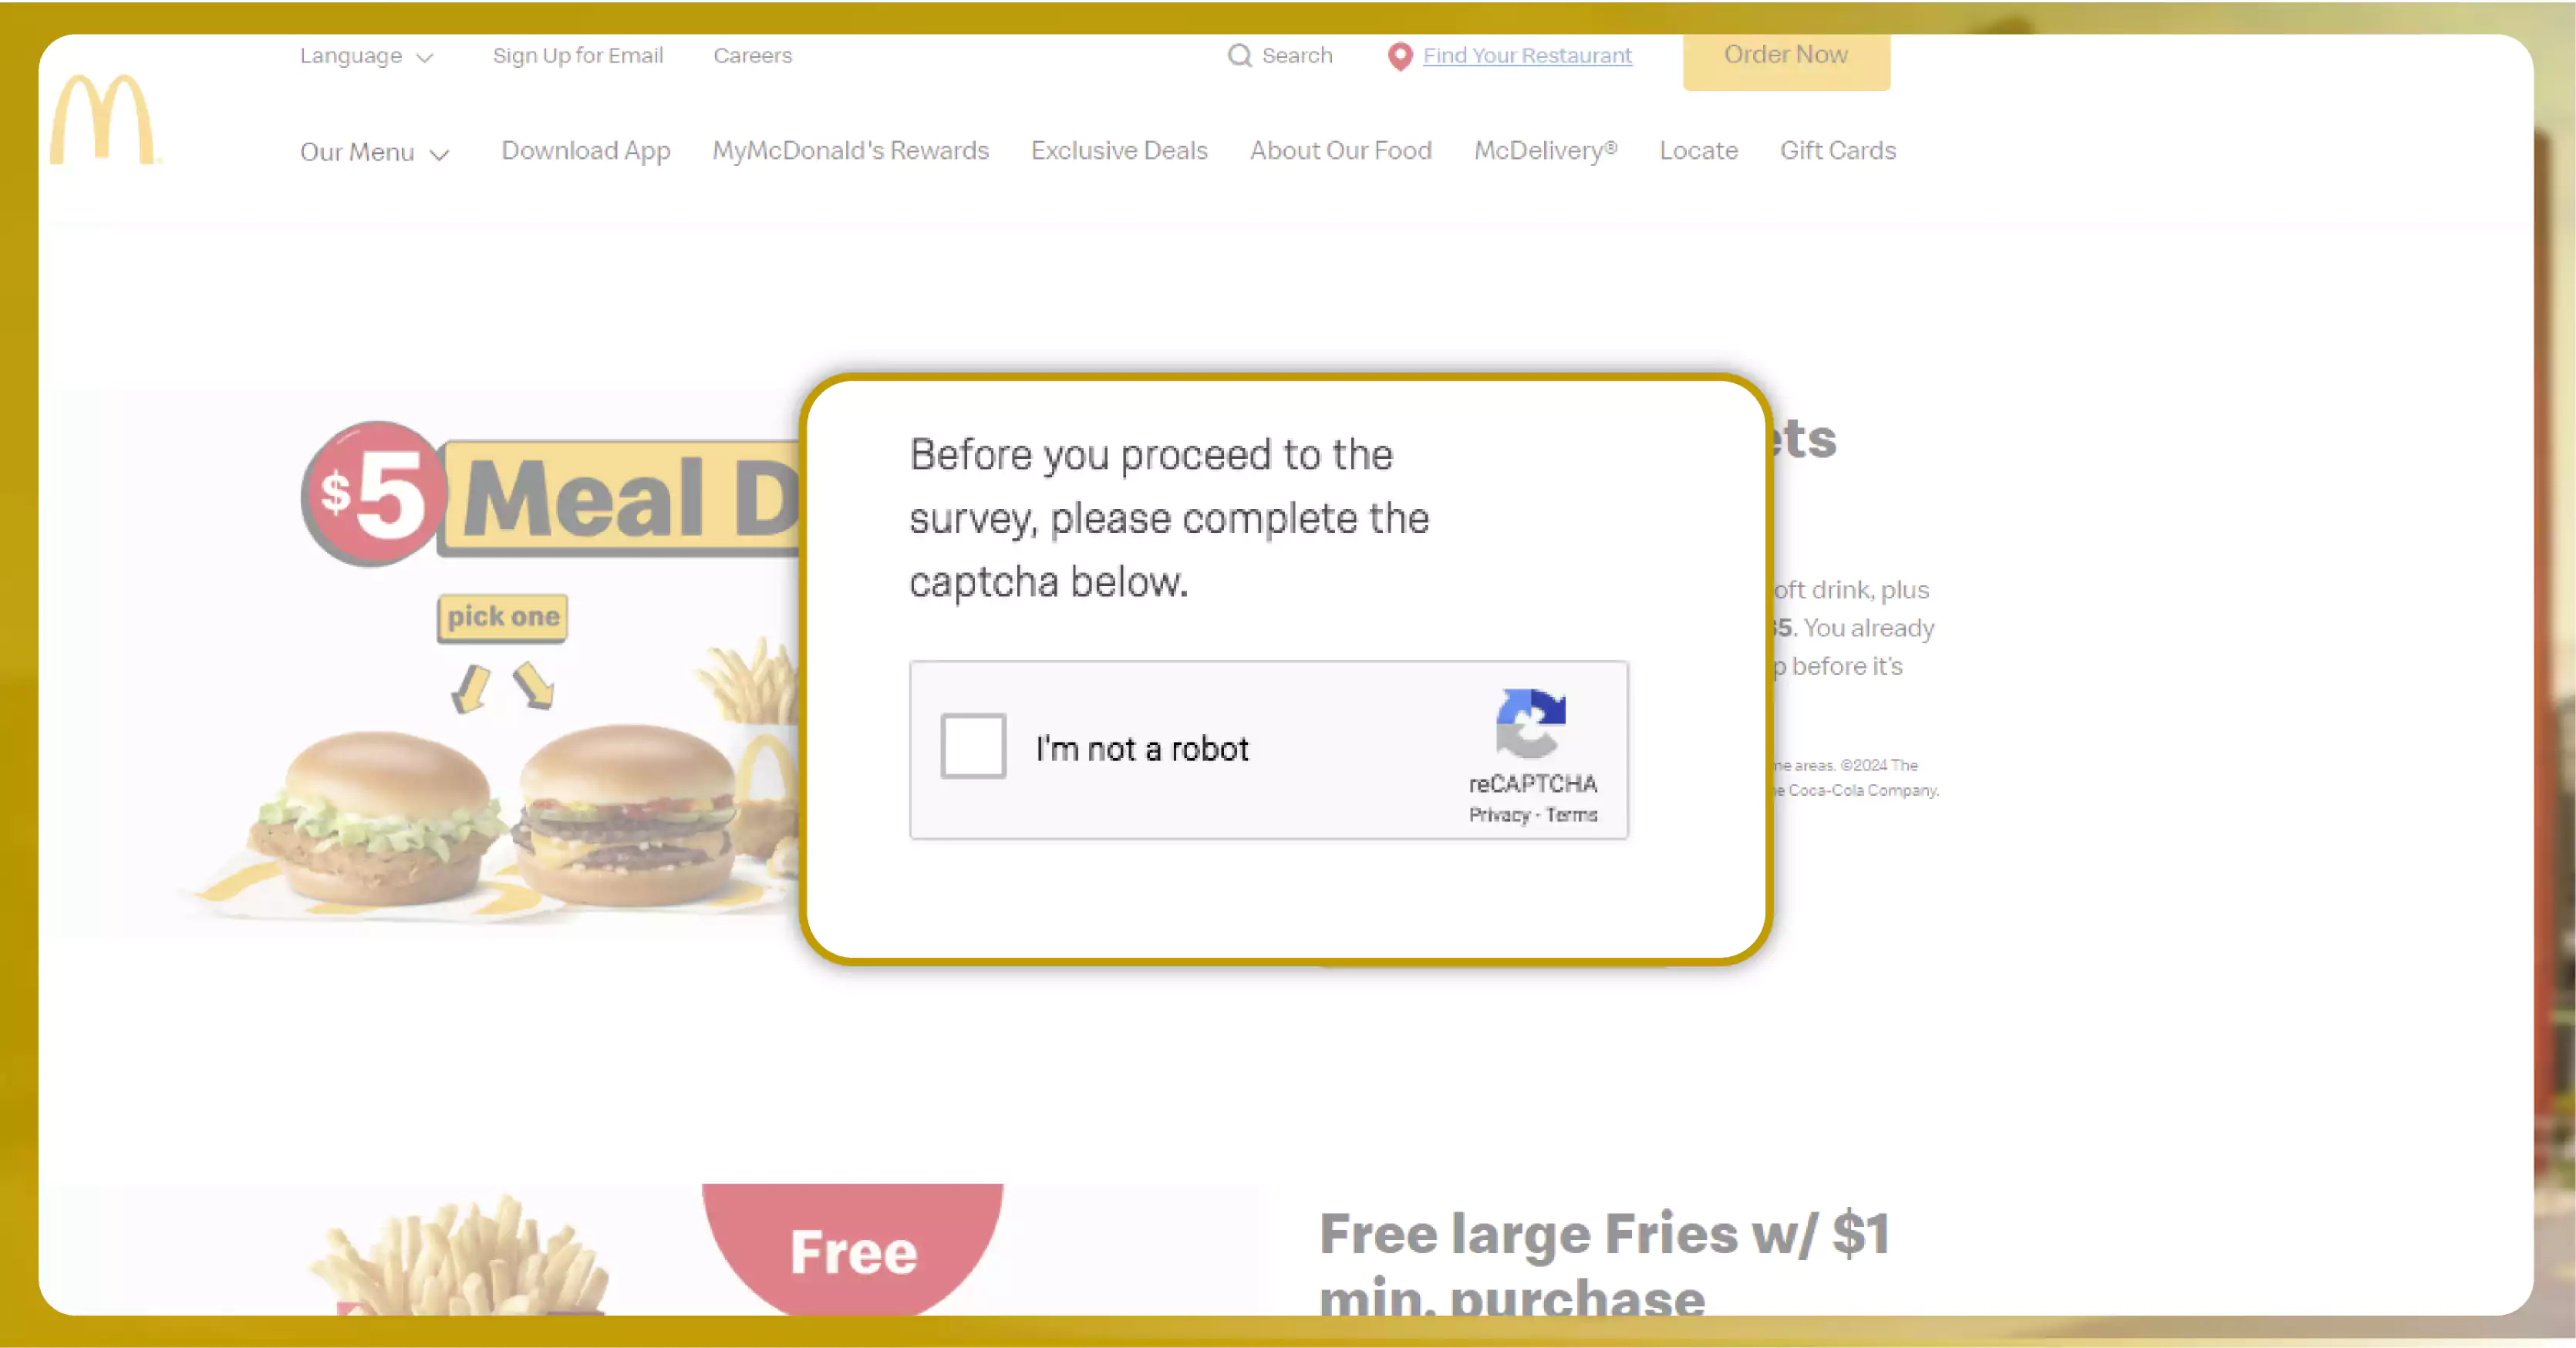Select the Careers menu item
2576x1348 pixels.
(753, 55)
